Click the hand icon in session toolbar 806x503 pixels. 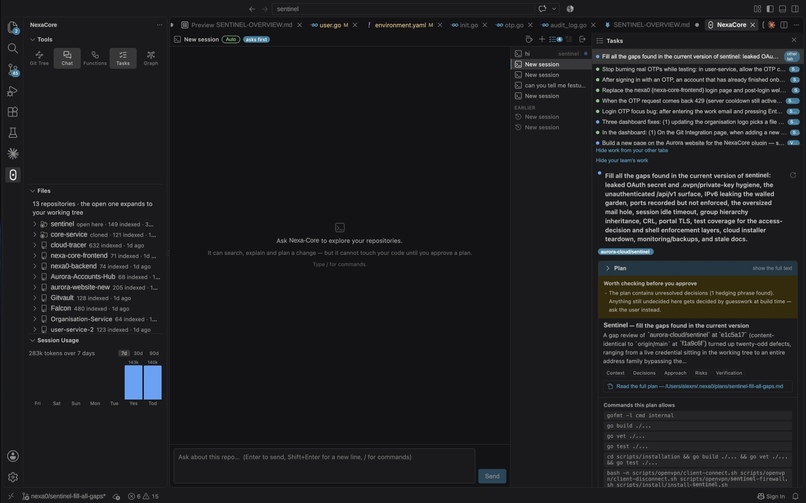pyautogui.click(x=529, y=39)
